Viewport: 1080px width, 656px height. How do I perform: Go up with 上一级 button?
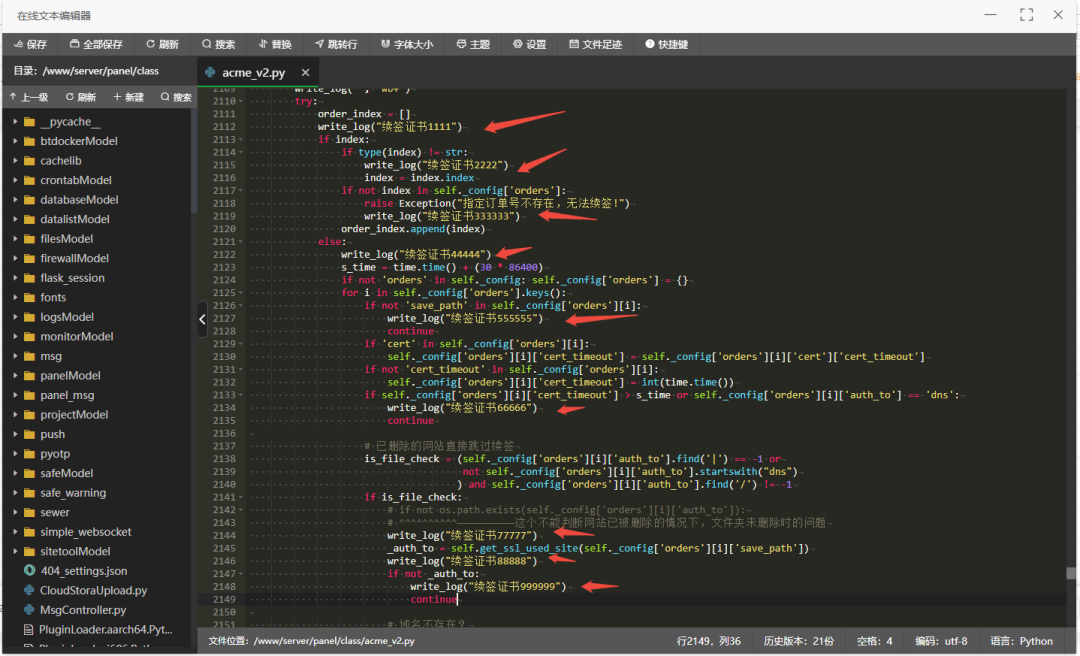[x=29, y=97]
